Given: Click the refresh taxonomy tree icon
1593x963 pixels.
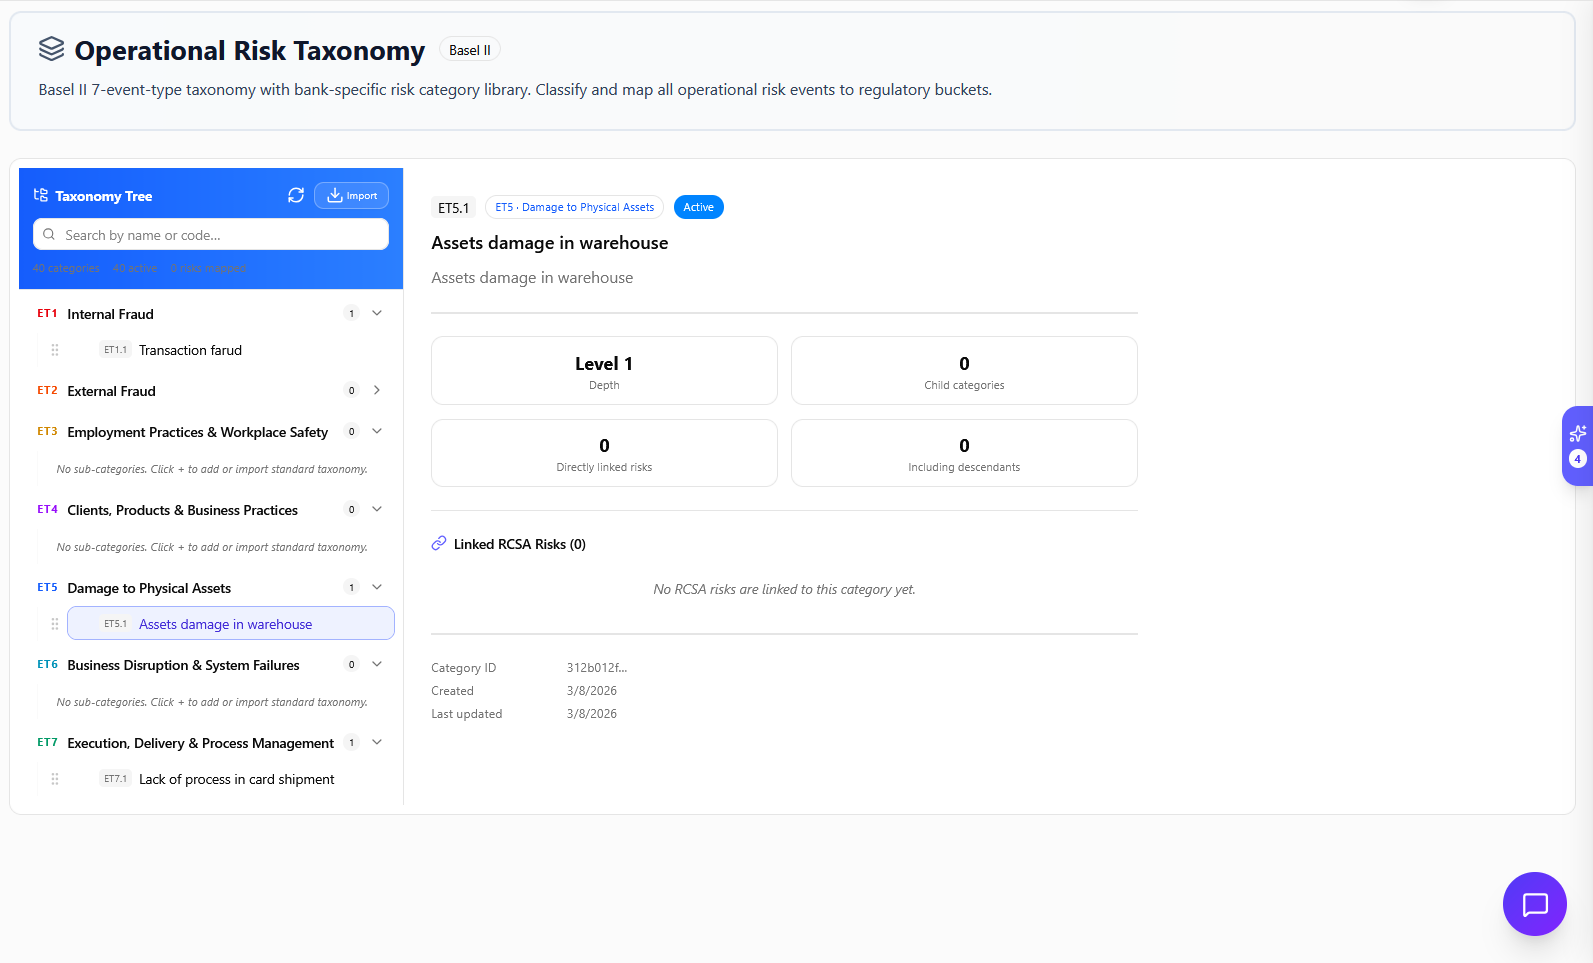Looking at the screenshot, I should 296,196.
